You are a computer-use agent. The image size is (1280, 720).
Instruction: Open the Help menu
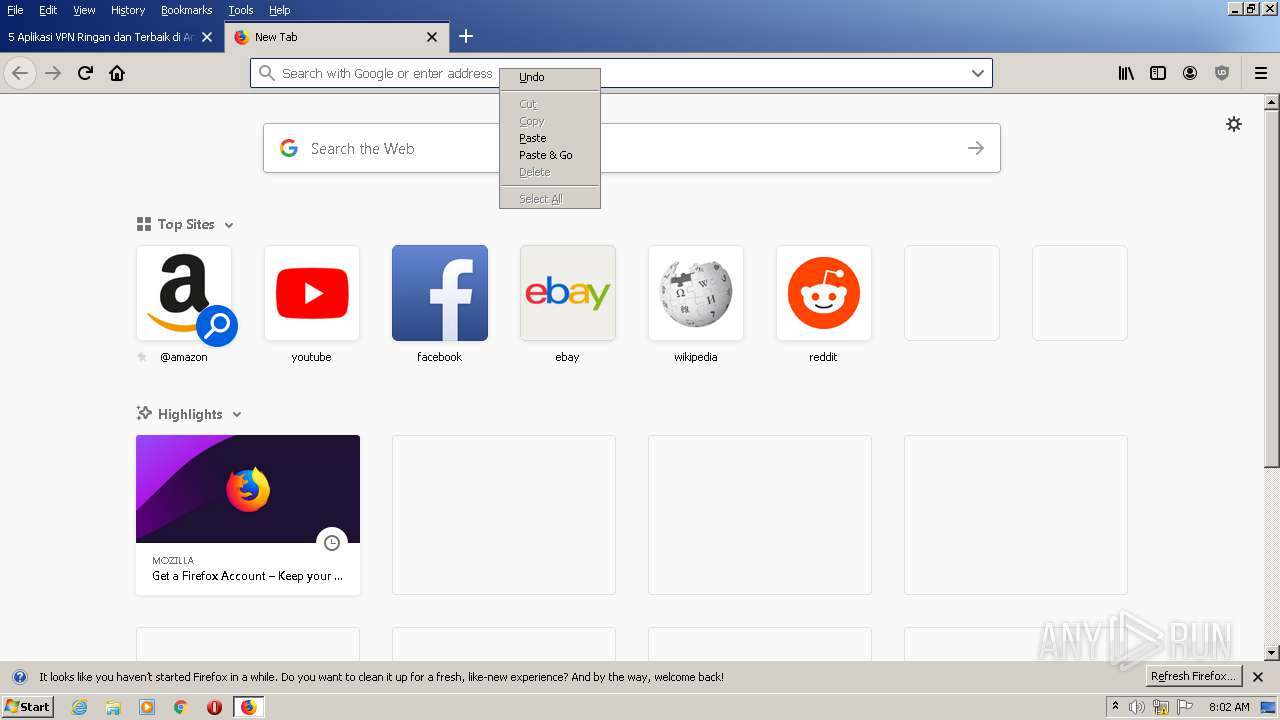coord(280,10)
